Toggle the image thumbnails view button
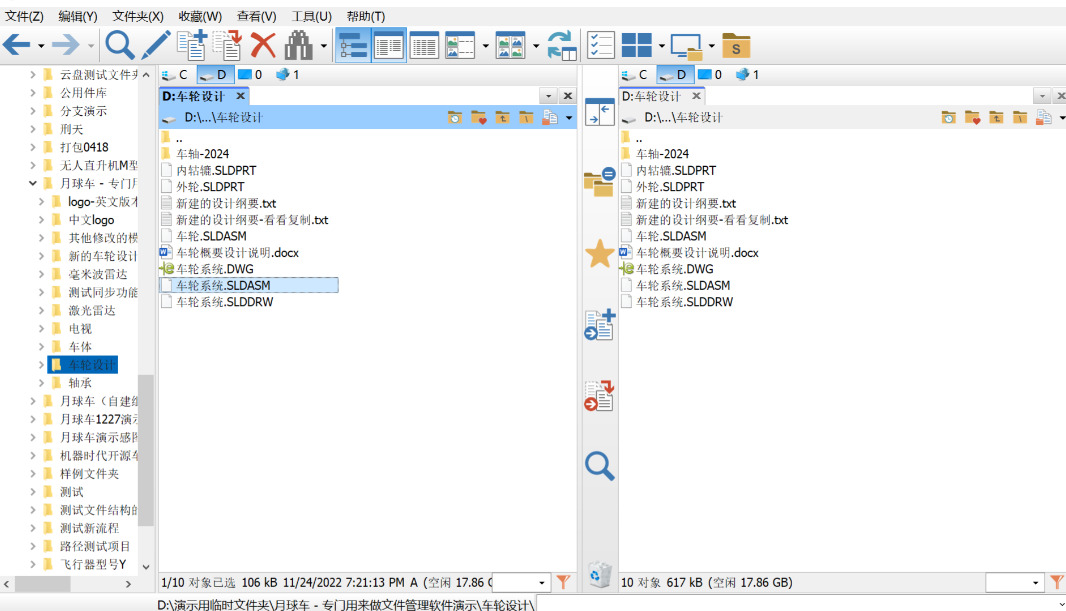The height and width of the screenshot is (611, 1066). point(511,46)
